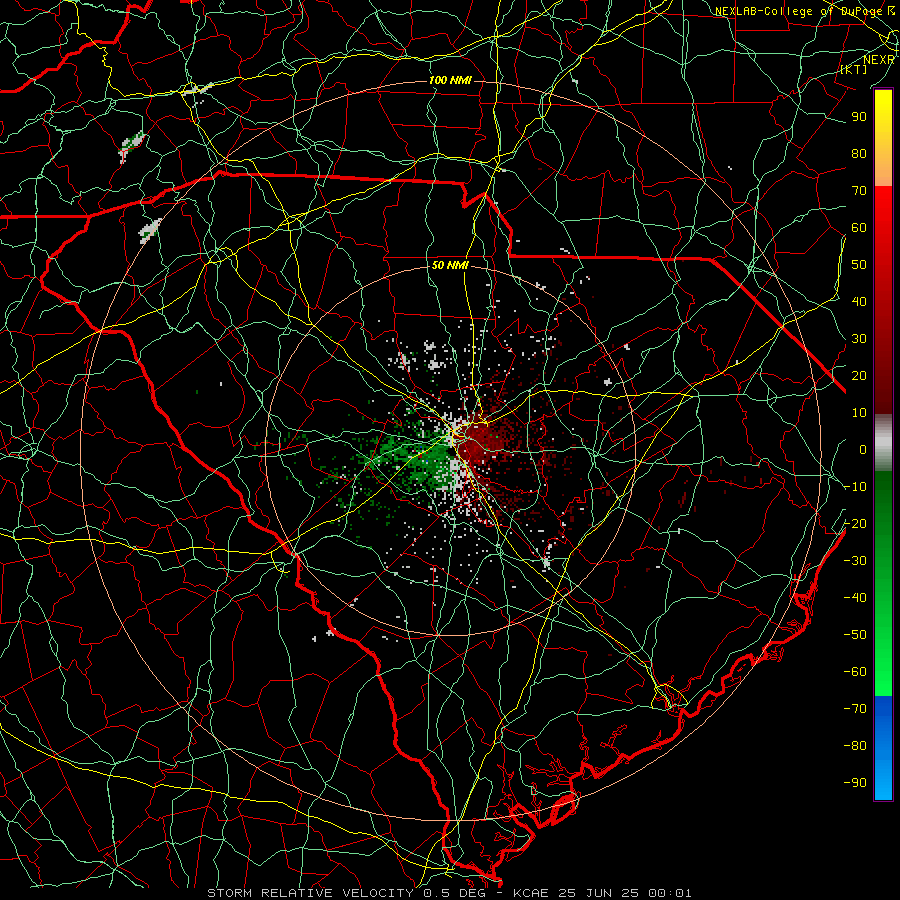Click the 90 value on velocity scale
The height and width of the screenshot is (900, 900).
coord(859,117)
